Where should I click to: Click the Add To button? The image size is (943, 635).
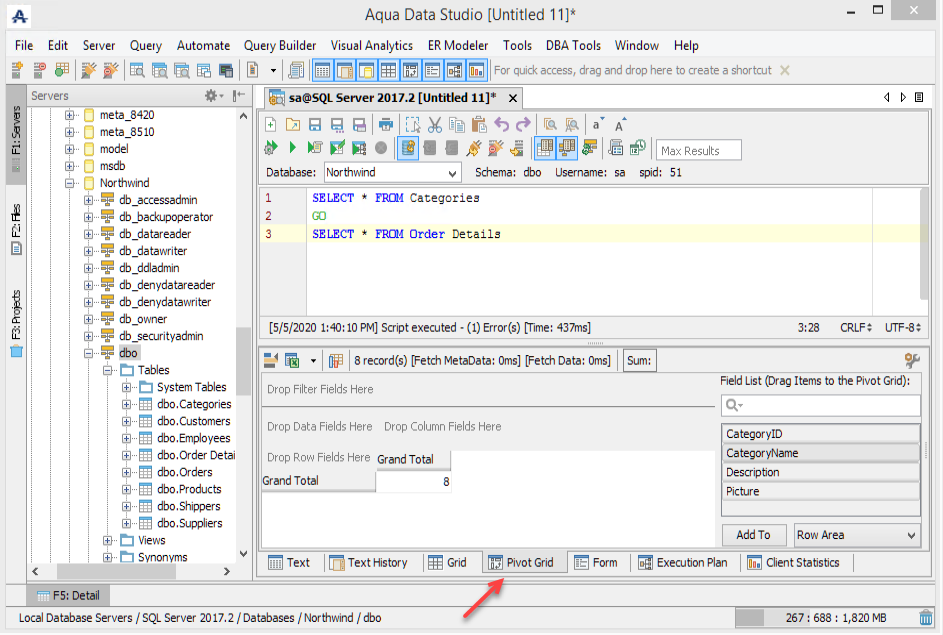point(753,535)
